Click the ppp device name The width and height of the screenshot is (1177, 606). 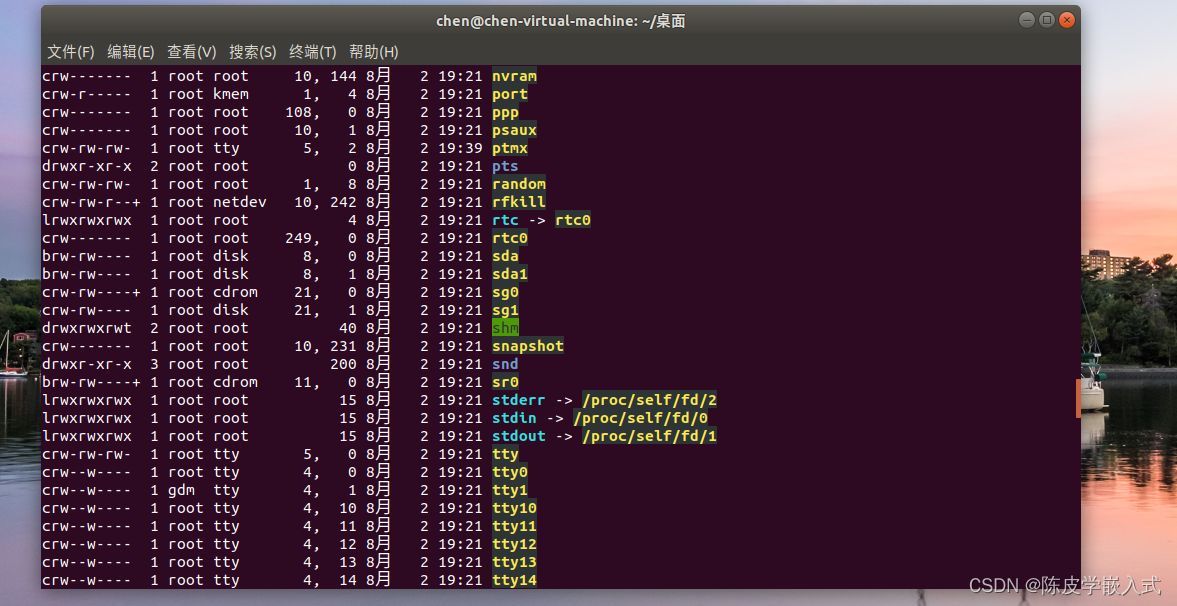(505, 112)
